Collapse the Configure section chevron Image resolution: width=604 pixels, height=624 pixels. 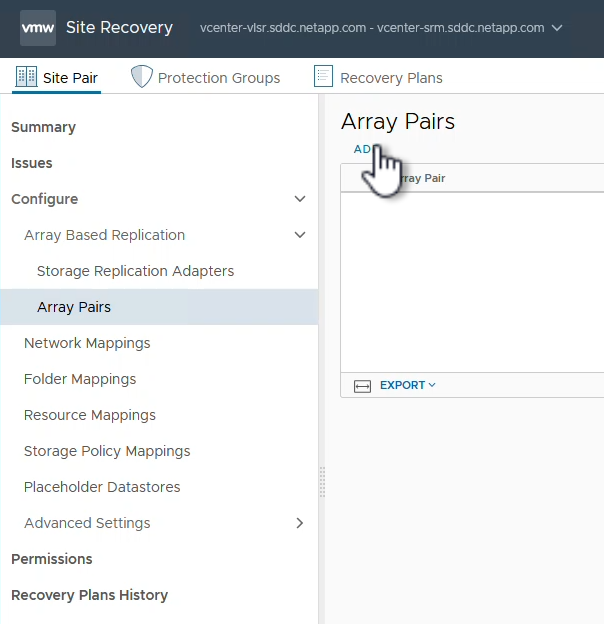pyautogui.click(x=300, y=199)
